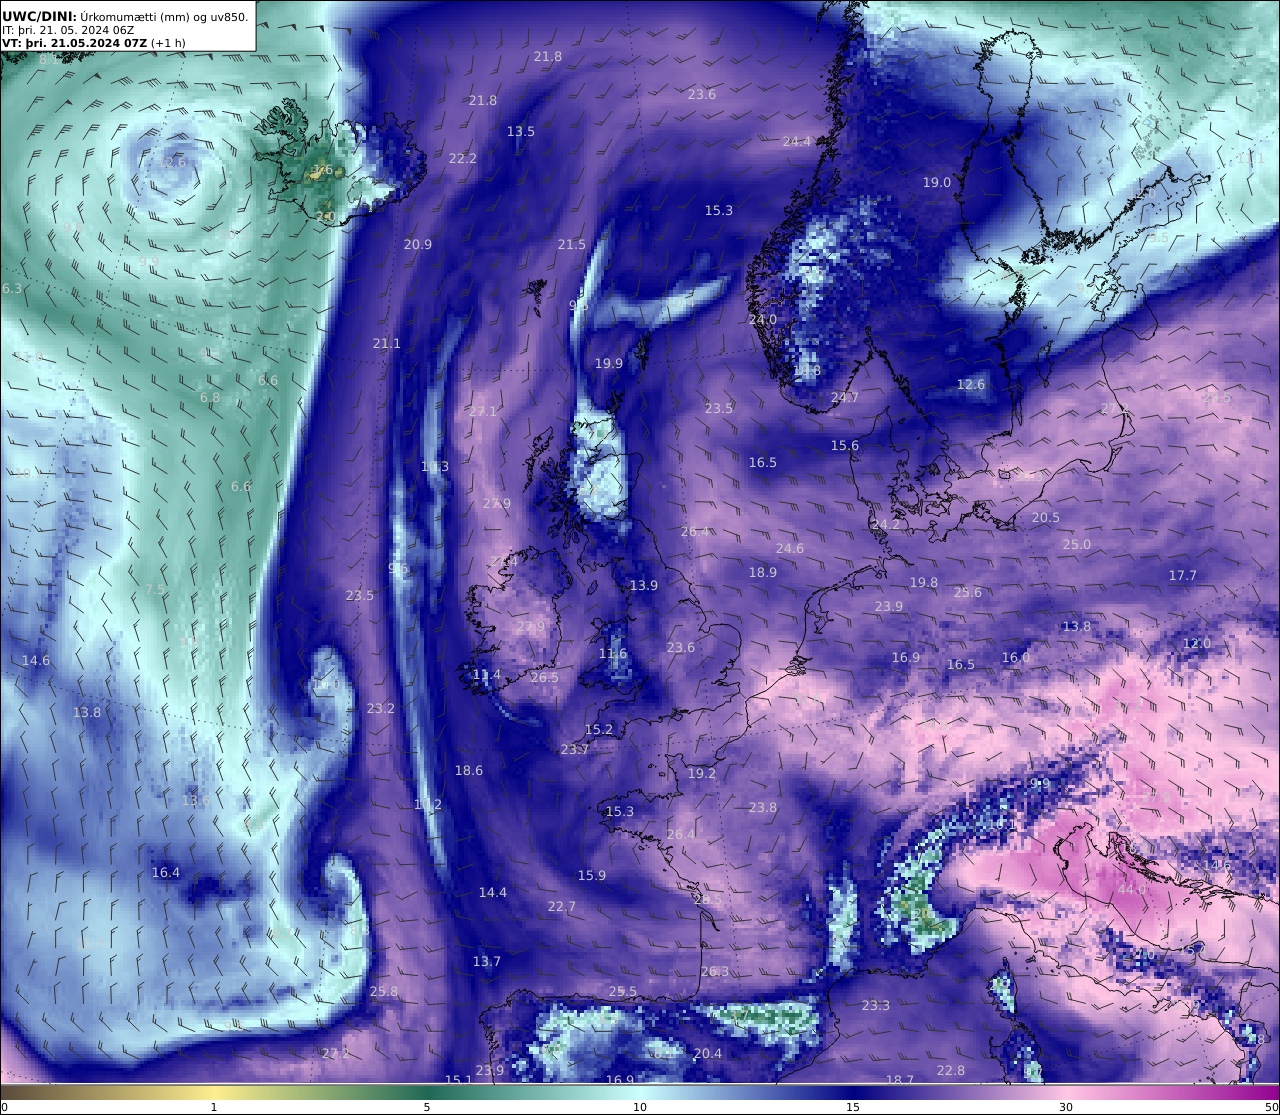Image resolution: width=1280 pixels, height=1115 pixels.
Task: Click the 24.0 value off southwest Norway
Action: click(x=763, y=320)
